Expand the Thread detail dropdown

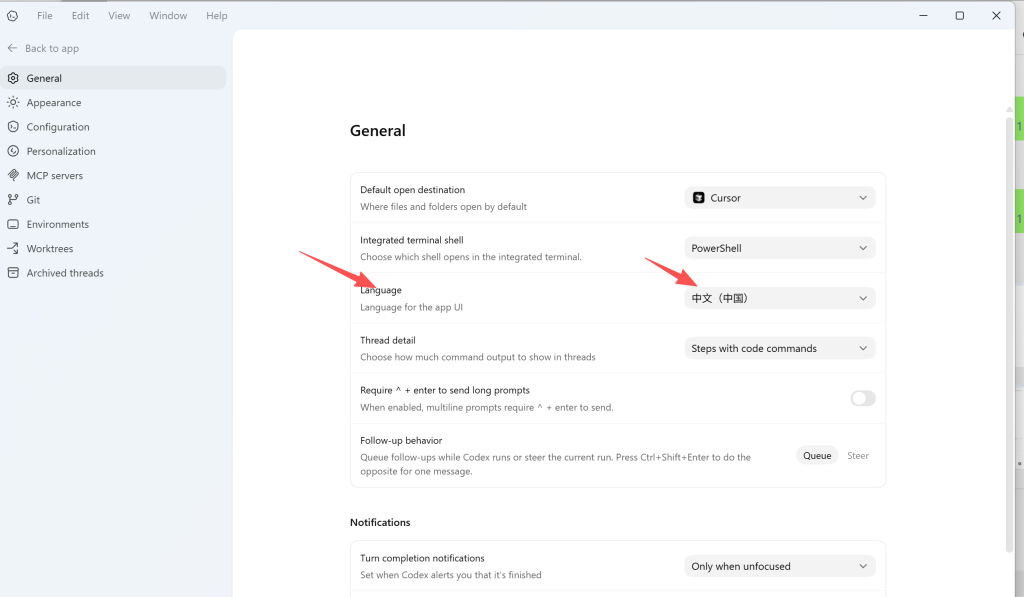pyautogui.click(x=779, y=347)
